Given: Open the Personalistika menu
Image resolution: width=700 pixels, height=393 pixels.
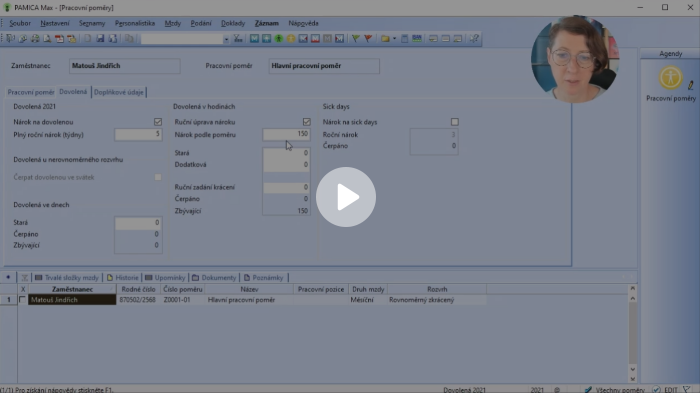Looking at the screenshot, I should pyautogui.click(x=135, y=23).
